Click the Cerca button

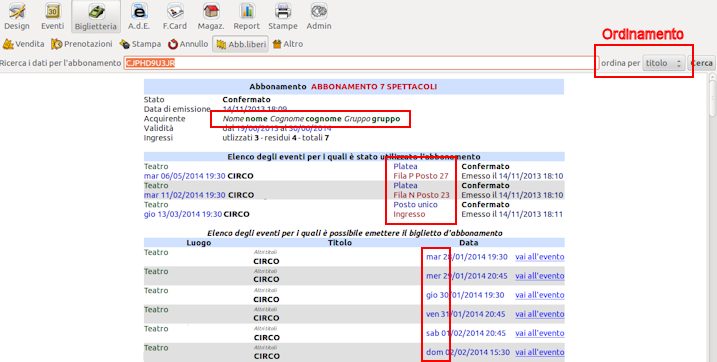(x=702, y=63)
